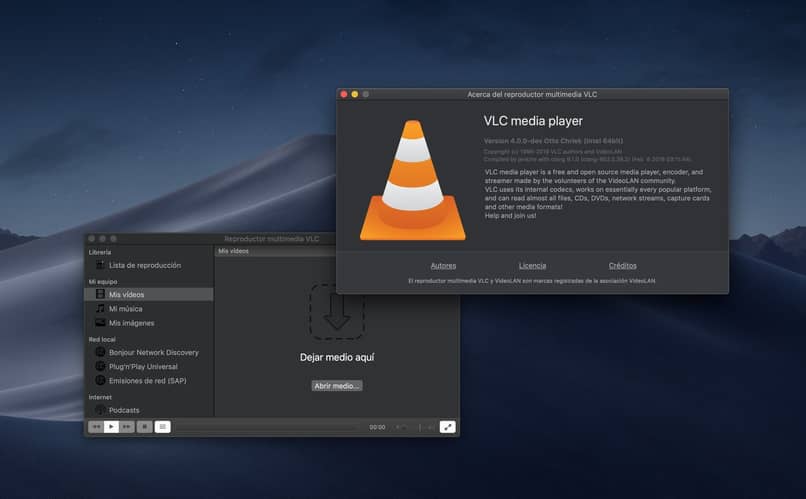Close the About VLC window
The height and width of the screenshot is (499, 806).
click(344, 94)
